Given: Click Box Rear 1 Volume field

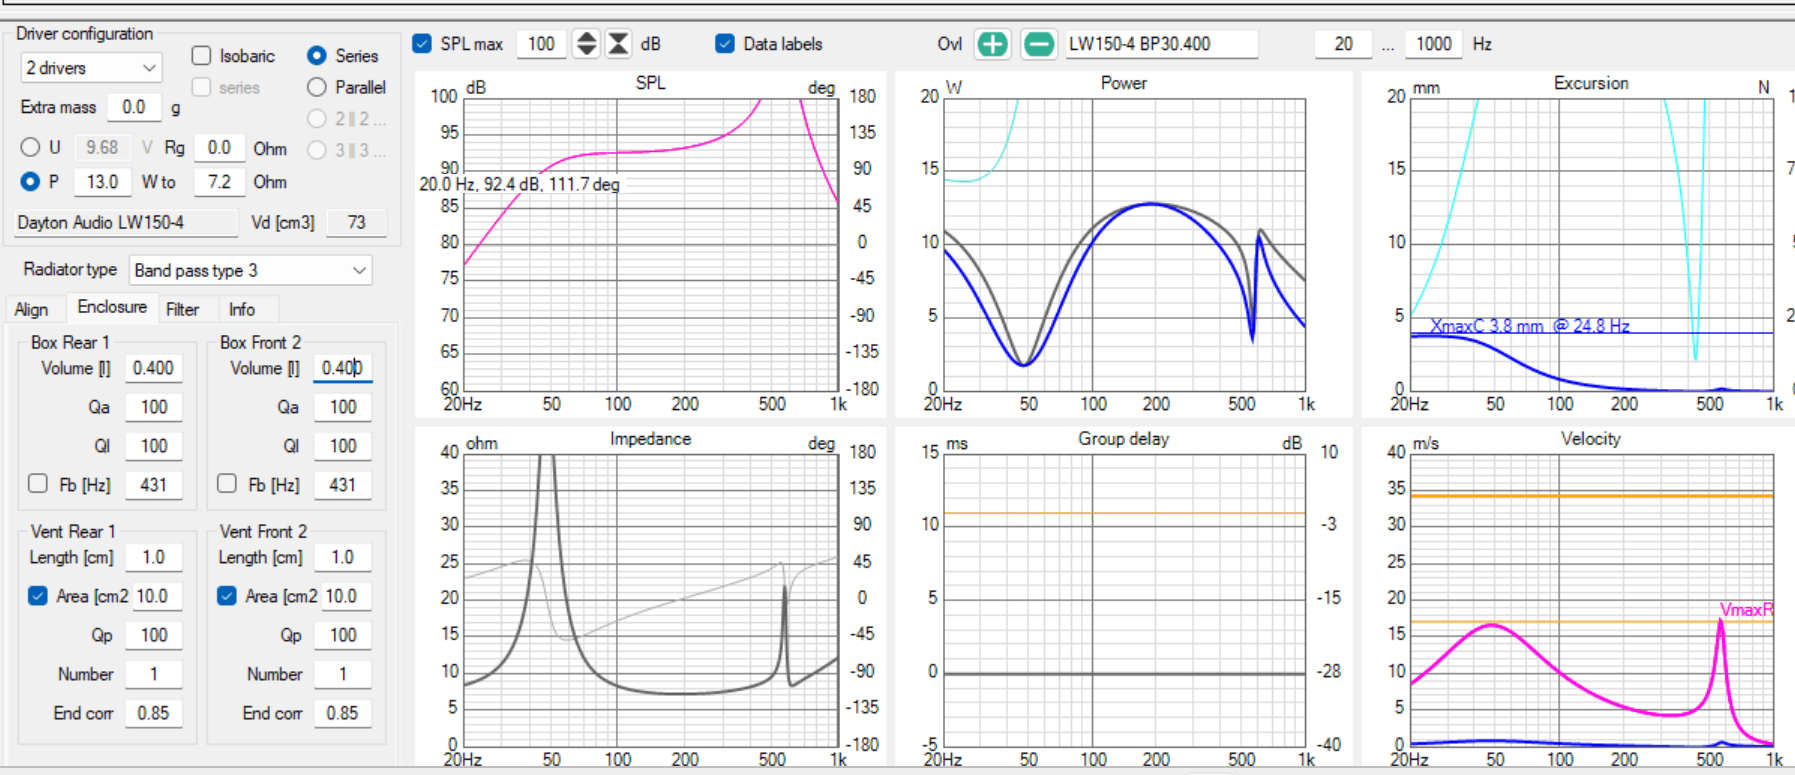Looking at the screenshot, I should pyautogui.click(x=153, y=368).
